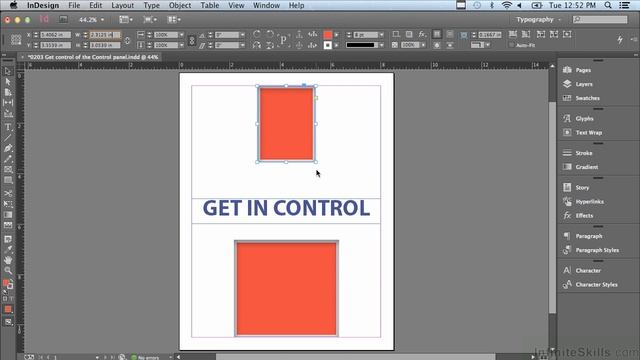Select the Eyedropper tool

coord(8,250)
